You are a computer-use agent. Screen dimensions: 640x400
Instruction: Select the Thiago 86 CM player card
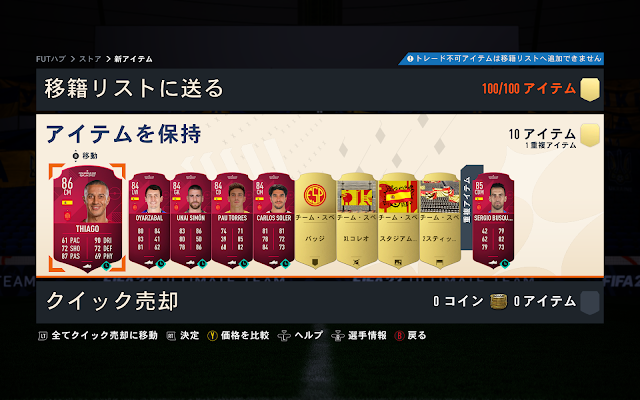87,218
